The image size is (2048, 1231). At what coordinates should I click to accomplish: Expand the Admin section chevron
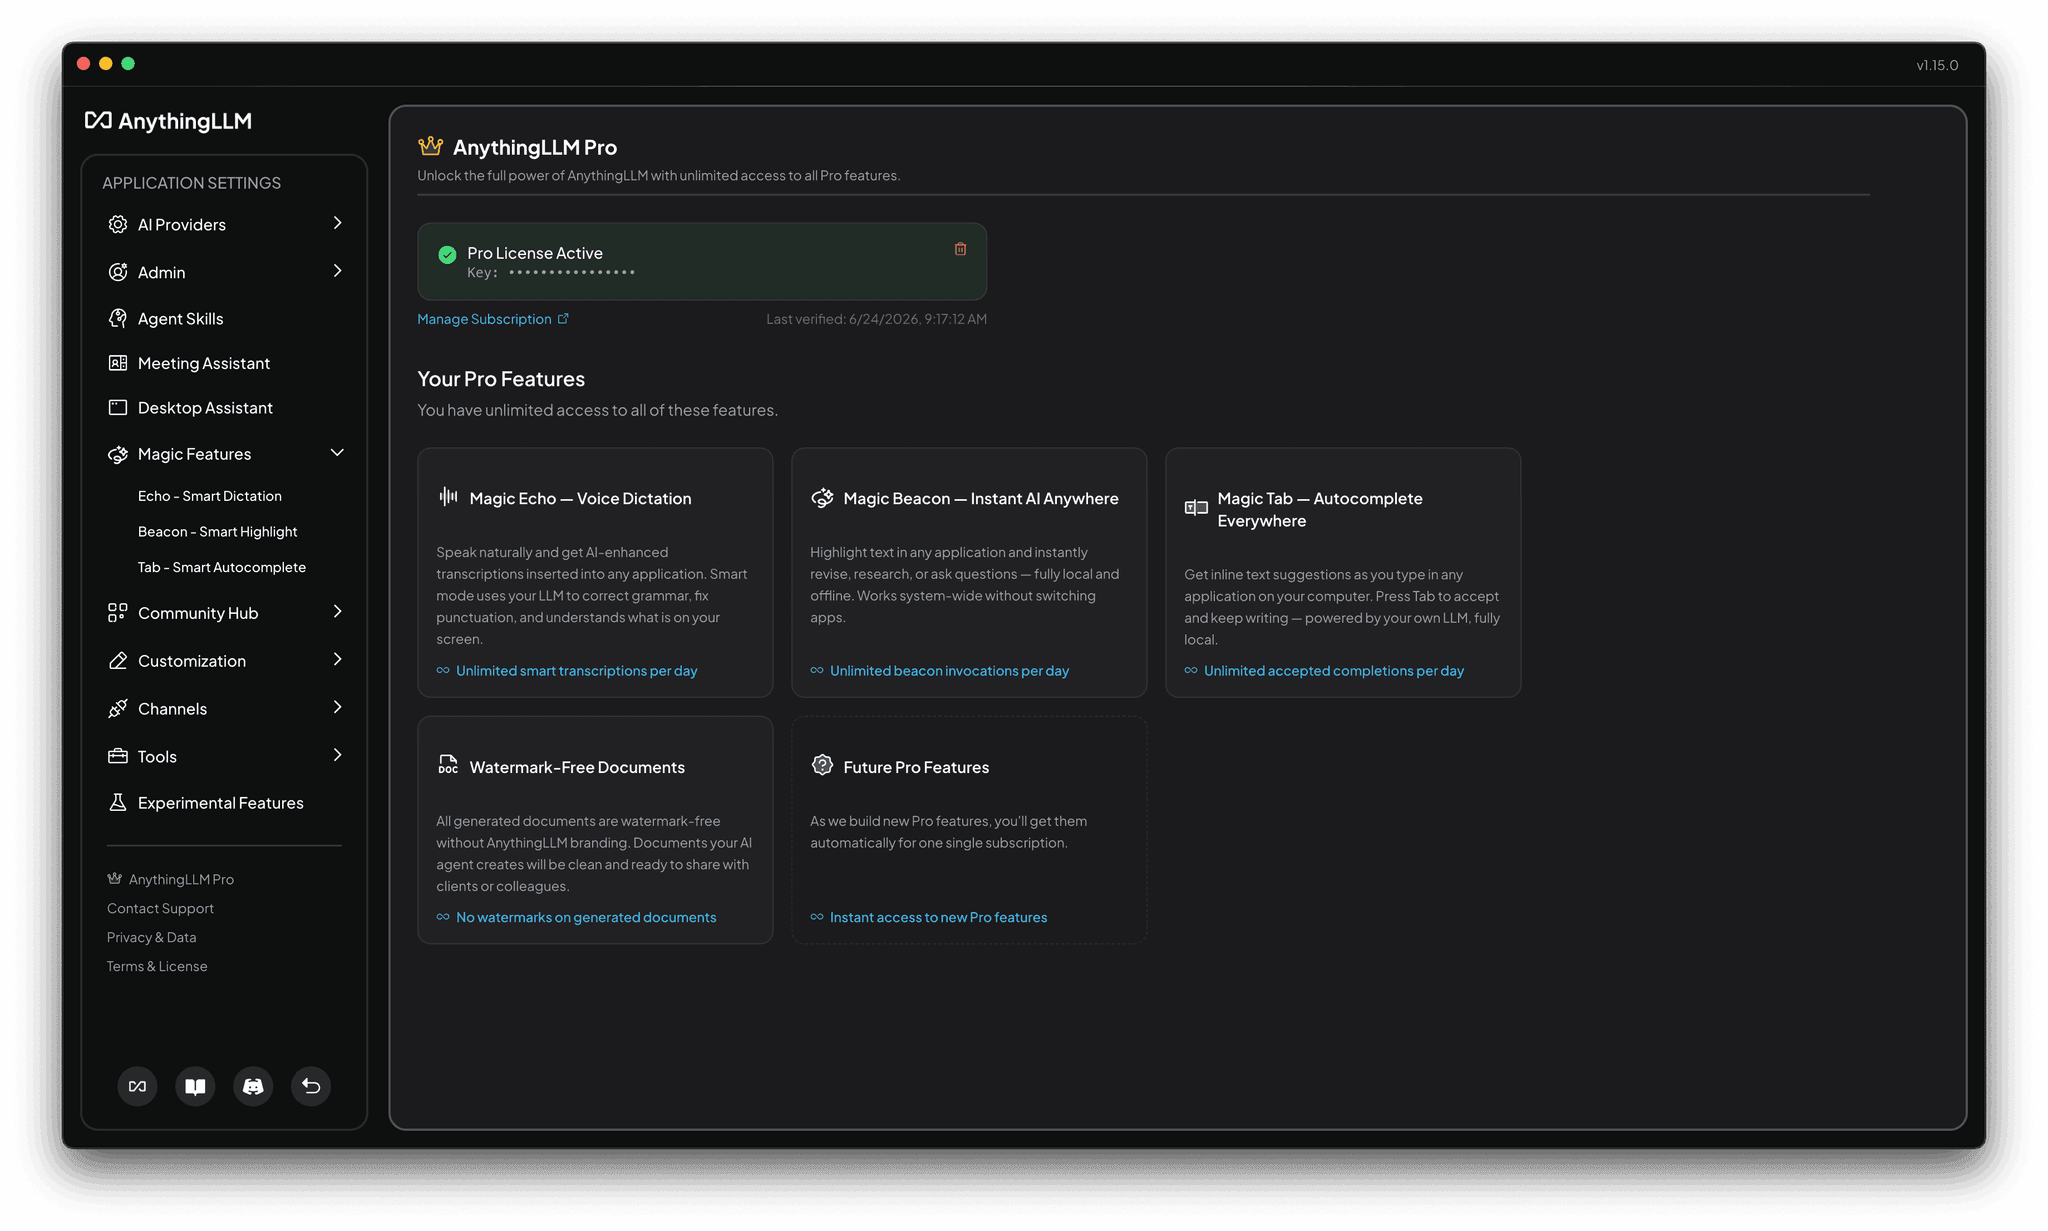pos(337,271)
